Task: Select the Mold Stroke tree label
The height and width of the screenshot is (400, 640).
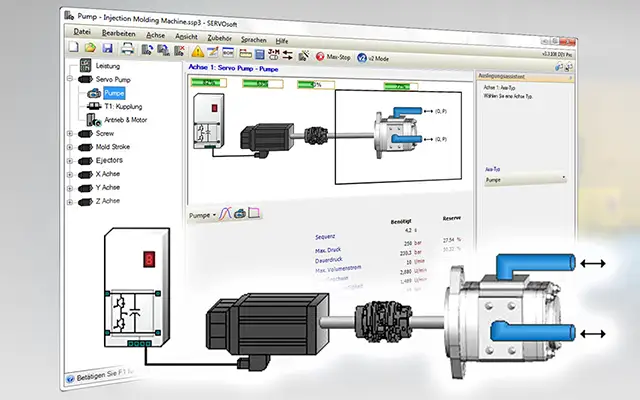Action: pos(113,147)
